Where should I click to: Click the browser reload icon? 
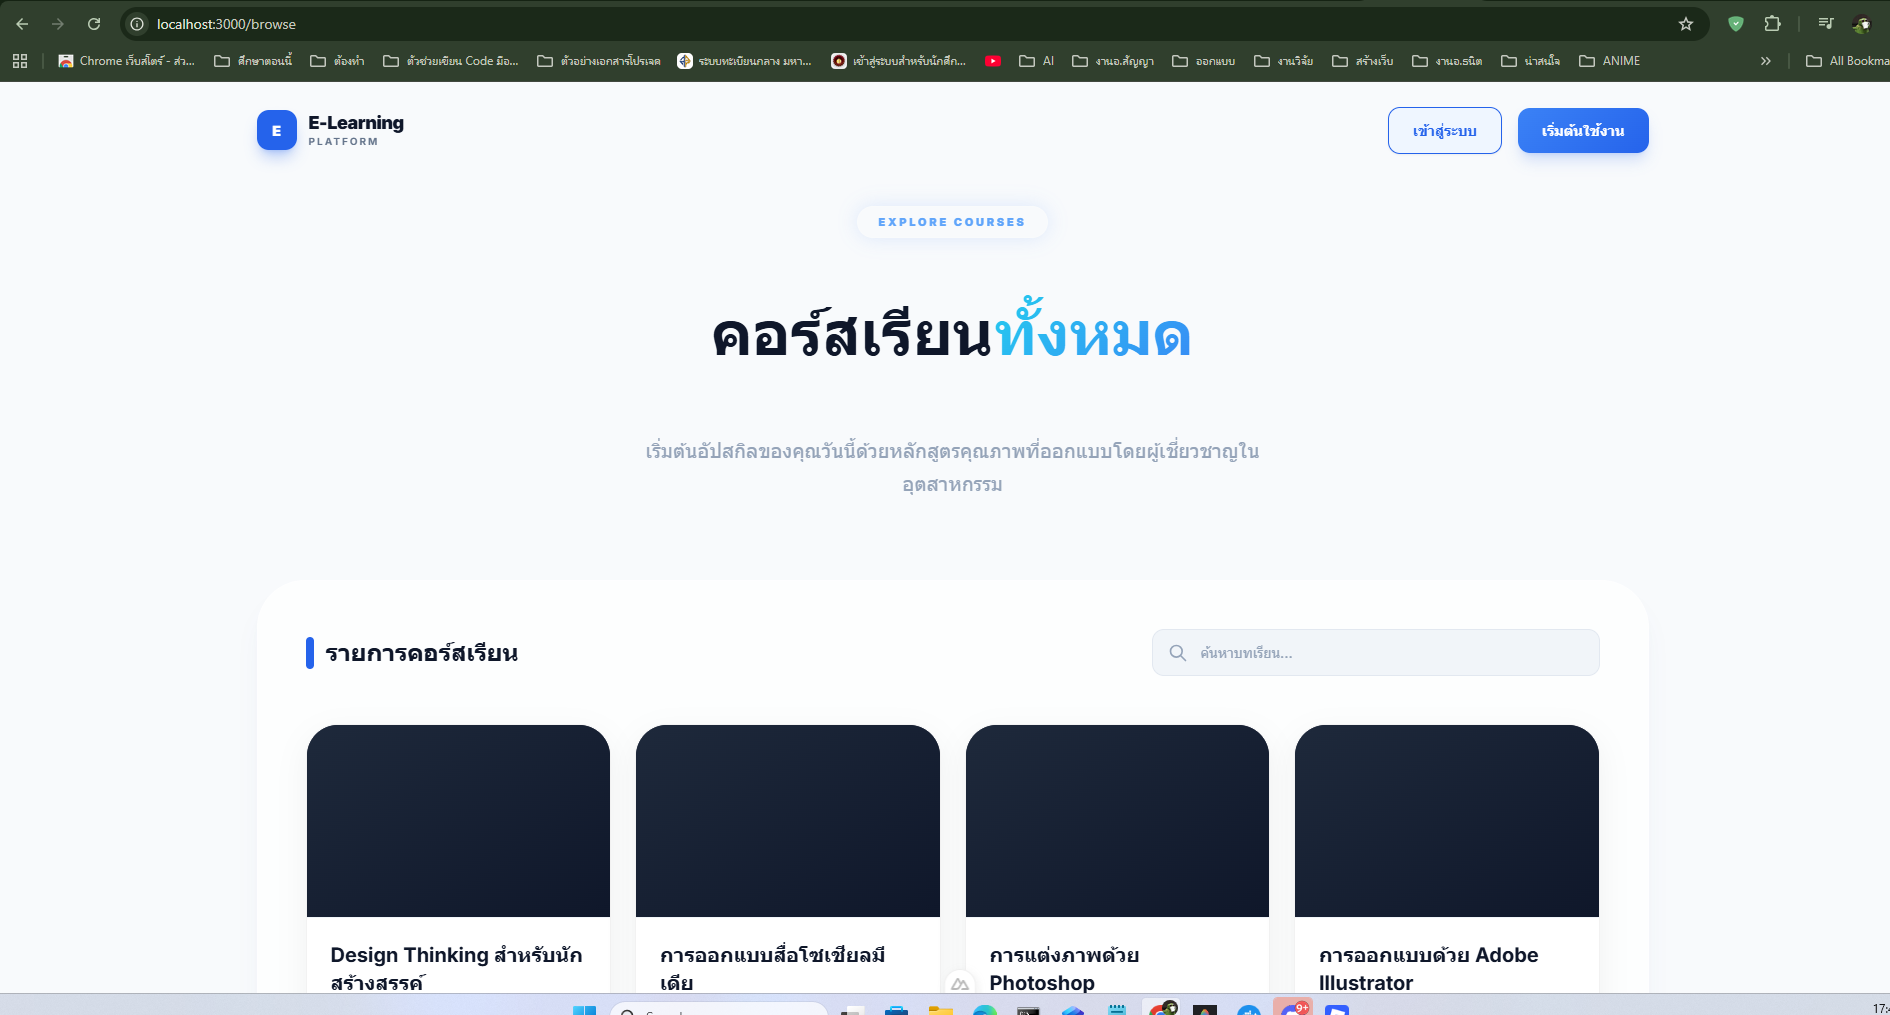94,24
